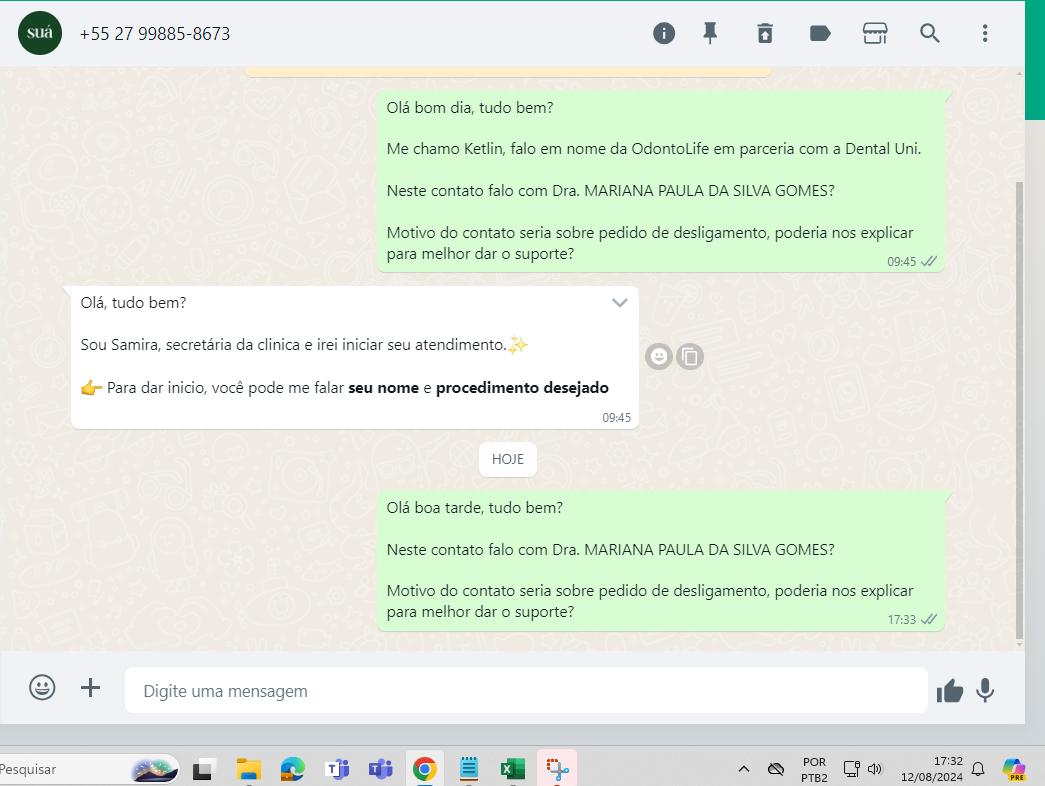
Task: Focus the 'Digite uma mensagem' input field
Action: (525, 691)
